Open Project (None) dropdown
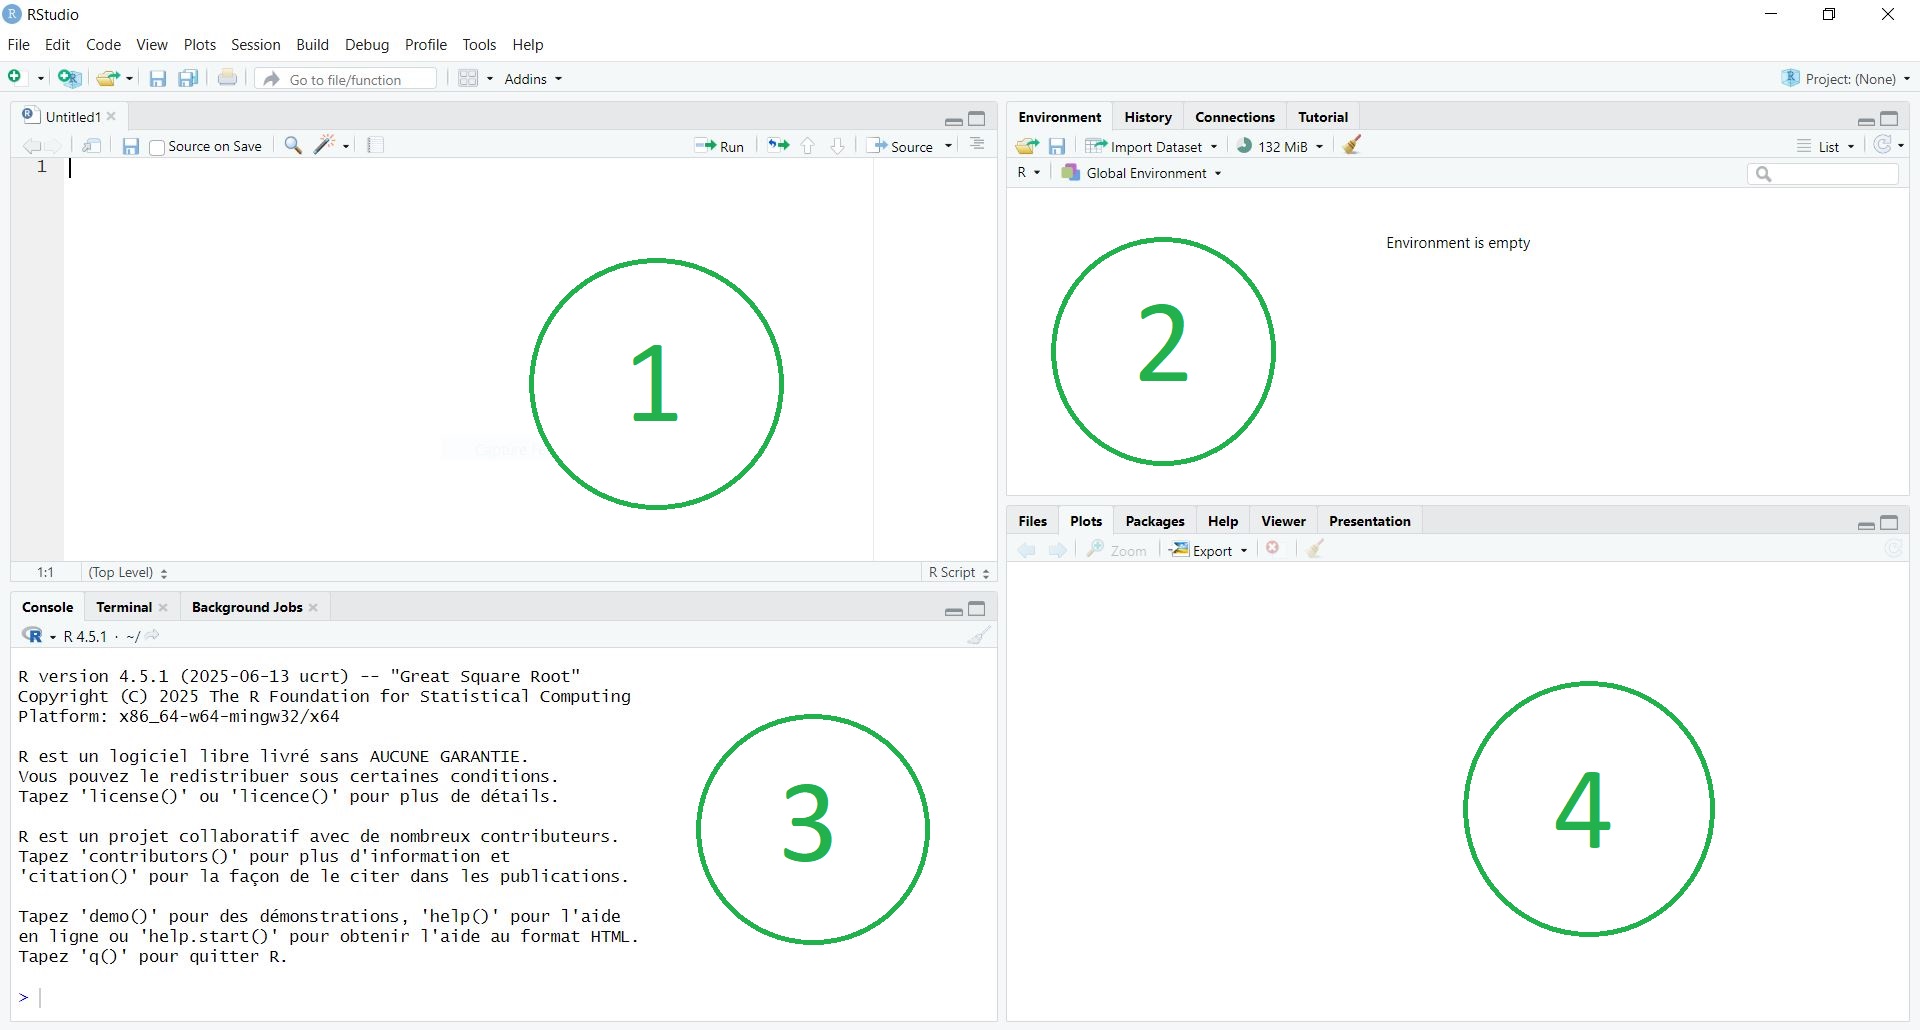Image resolution: width=1920 pixels, height=1030 pixels. (1846, 78)
